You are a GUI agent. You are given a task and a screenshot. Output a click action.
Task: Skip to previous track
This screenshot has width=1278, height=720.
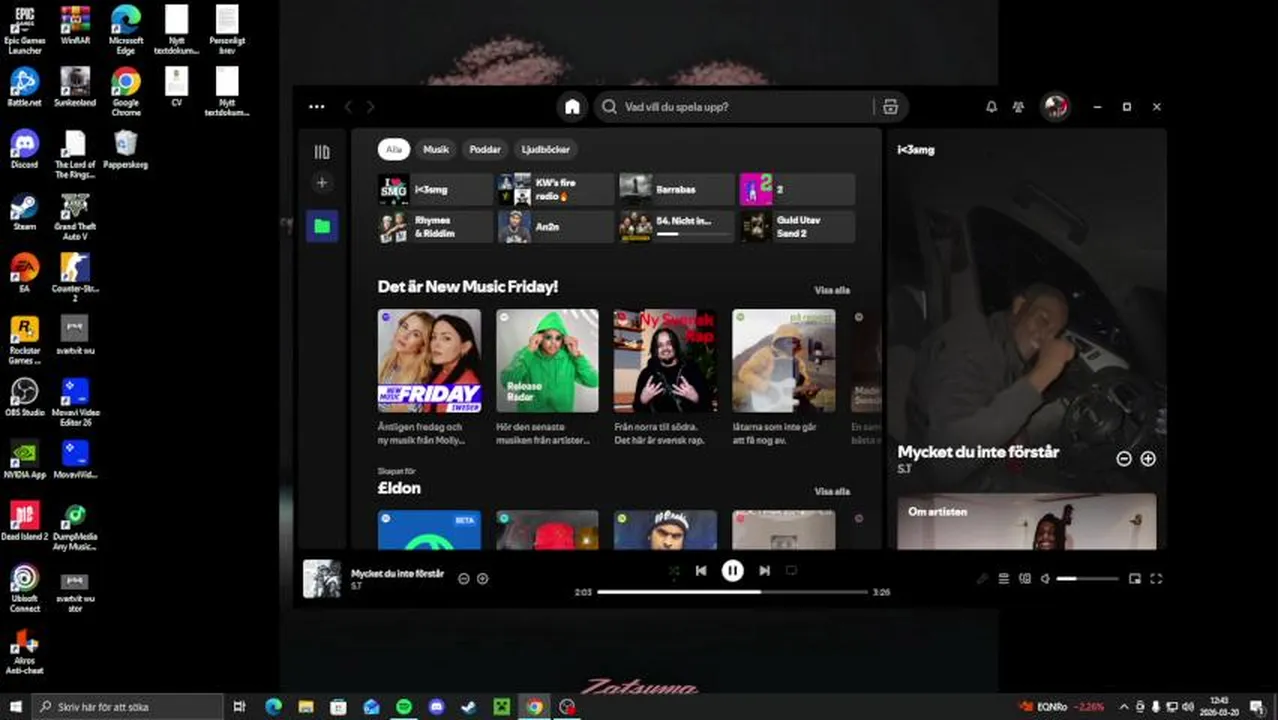coord(701,570)
